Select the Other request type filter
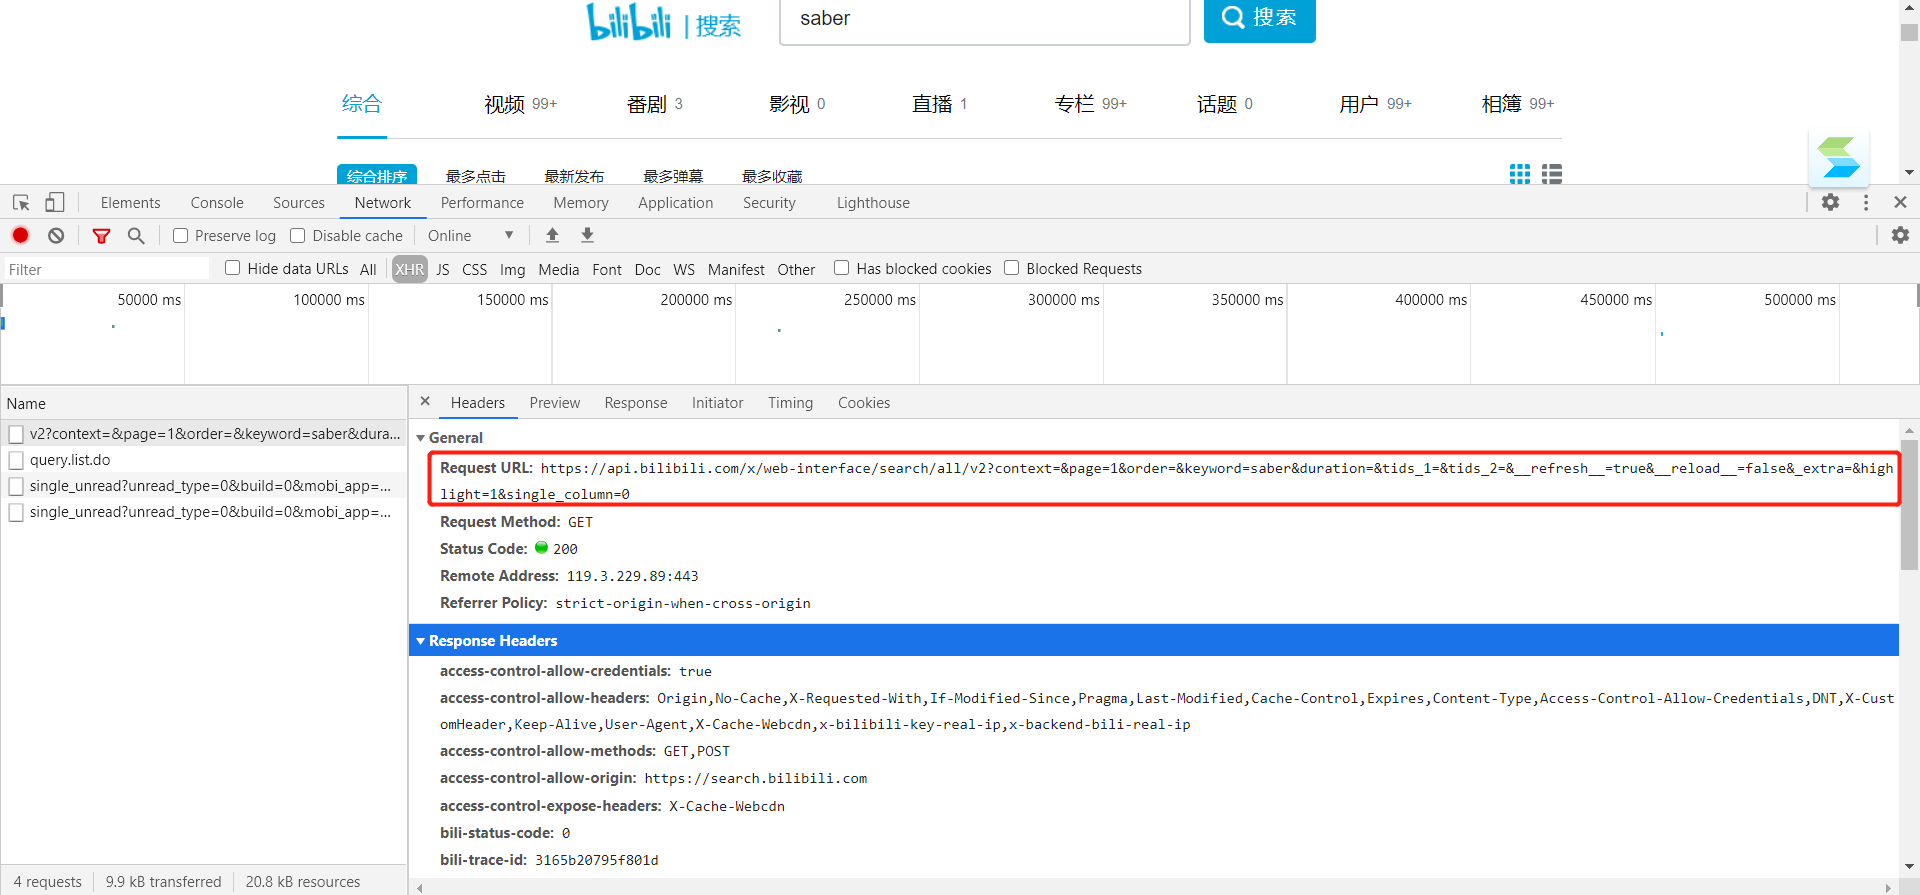Viewport: 1920px width, 895px height. pyautogui.click(x=796, y=270)
